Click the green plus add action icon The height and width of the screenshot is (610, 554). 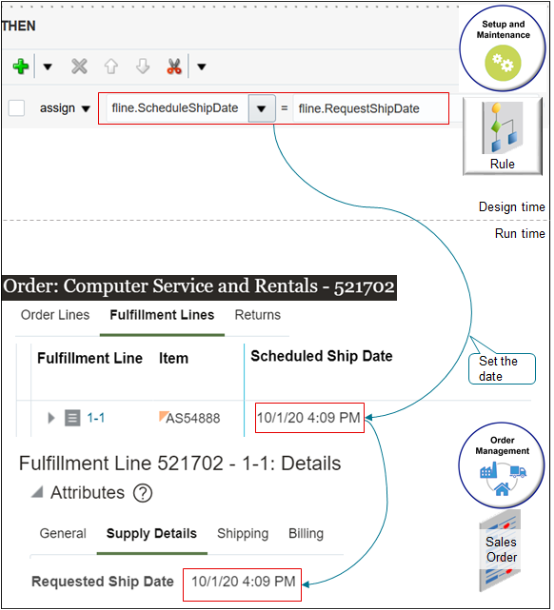tap(20, 66)
